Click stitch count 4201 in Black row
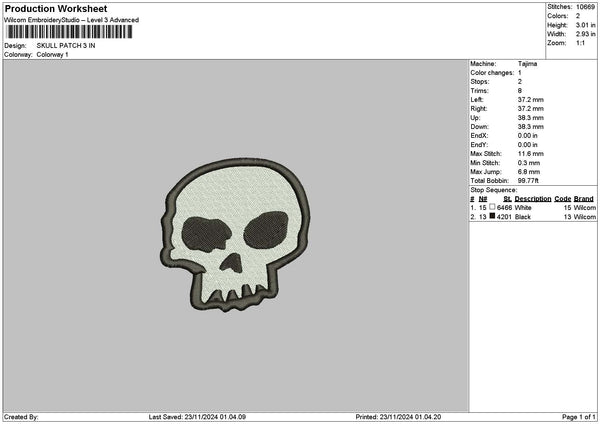The width and height of the screenshot is (600, 424). pyautogui.click(x=504, y=217)
